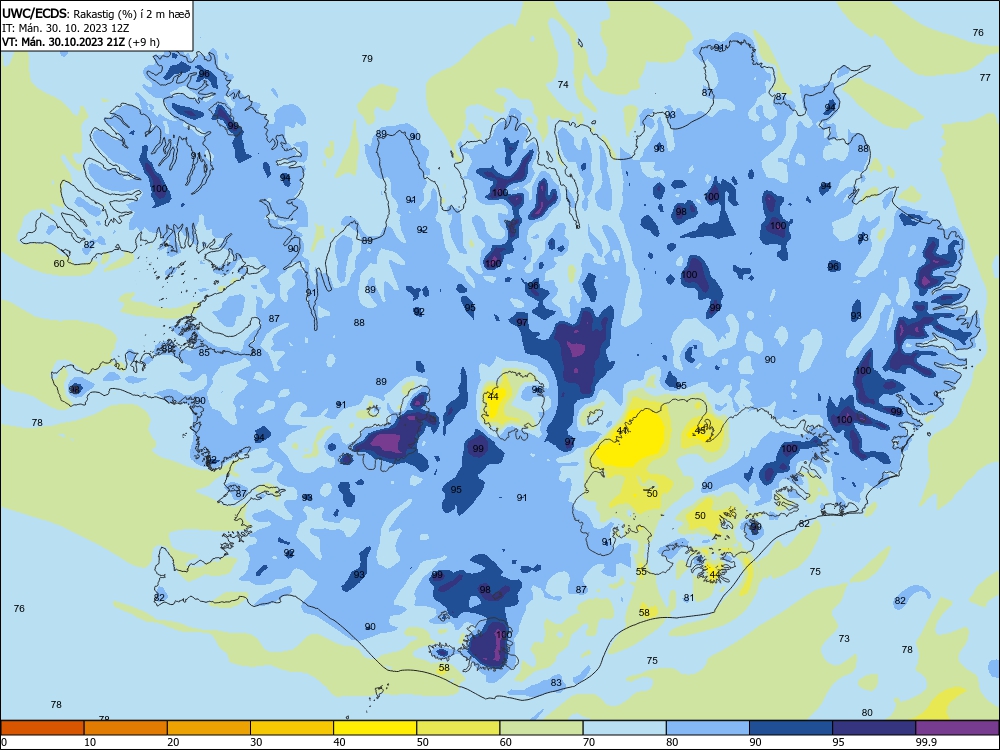Click the orange 10–20 legend swatch
This screenshot has height=750, width=1000.
point(126,728)
